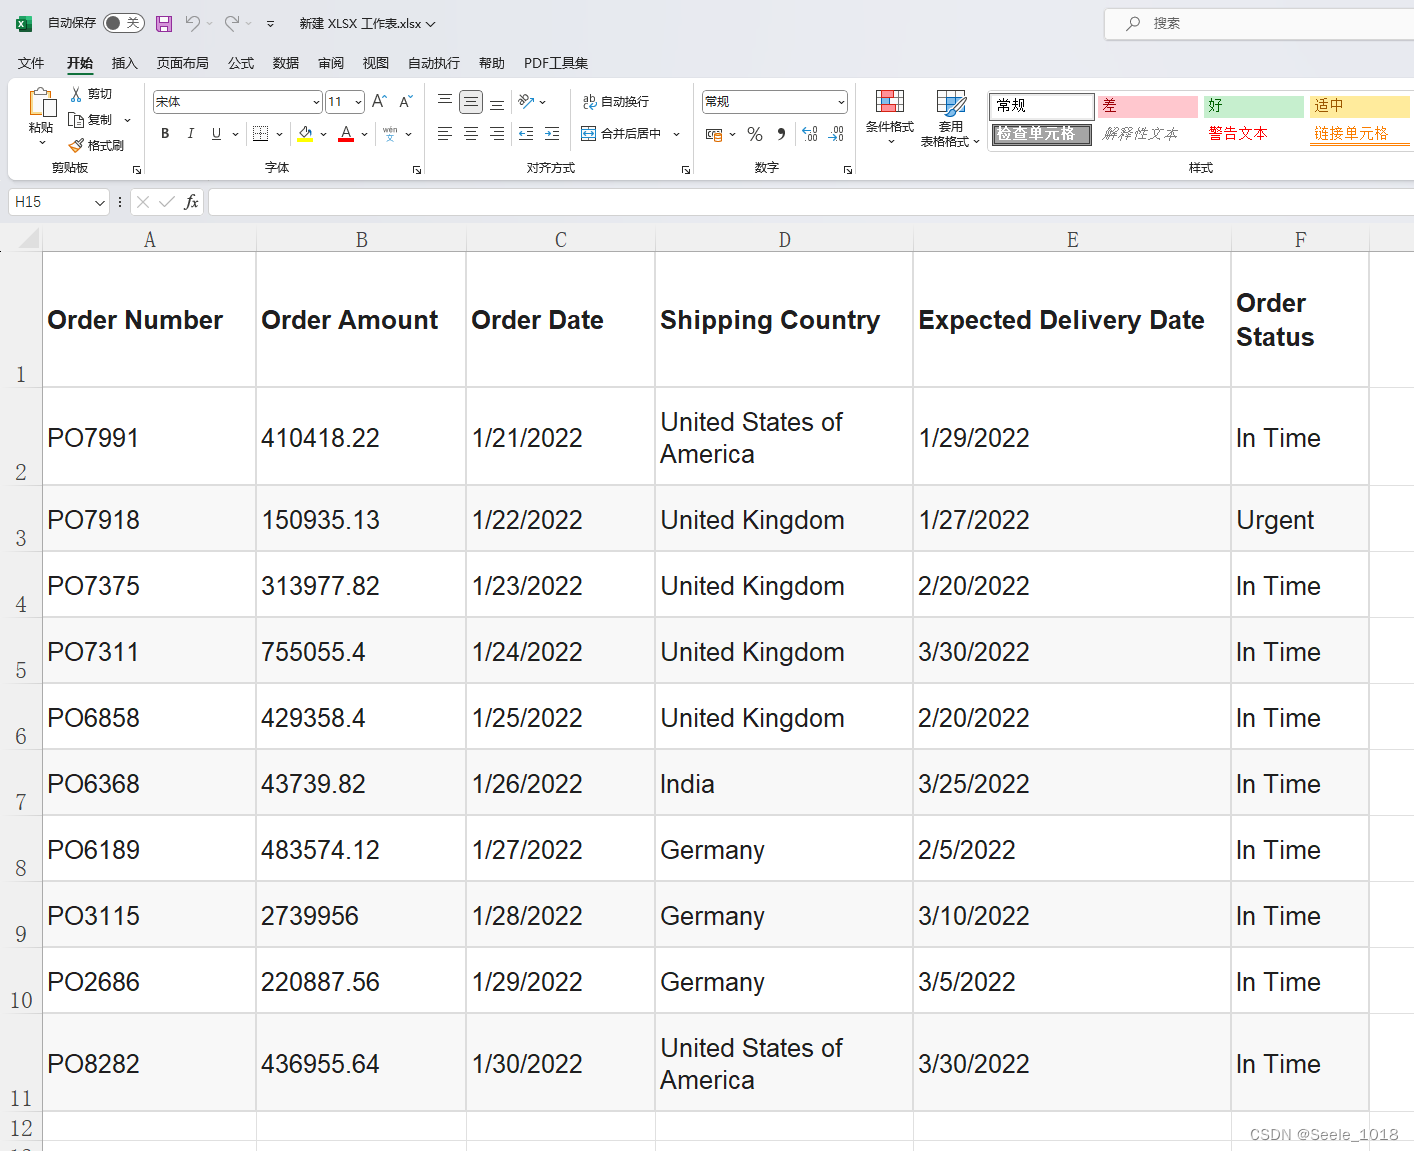Open the fill color dropdown arrow
This screenshot has height=1151, width=1414.
(x=323, y=133)
